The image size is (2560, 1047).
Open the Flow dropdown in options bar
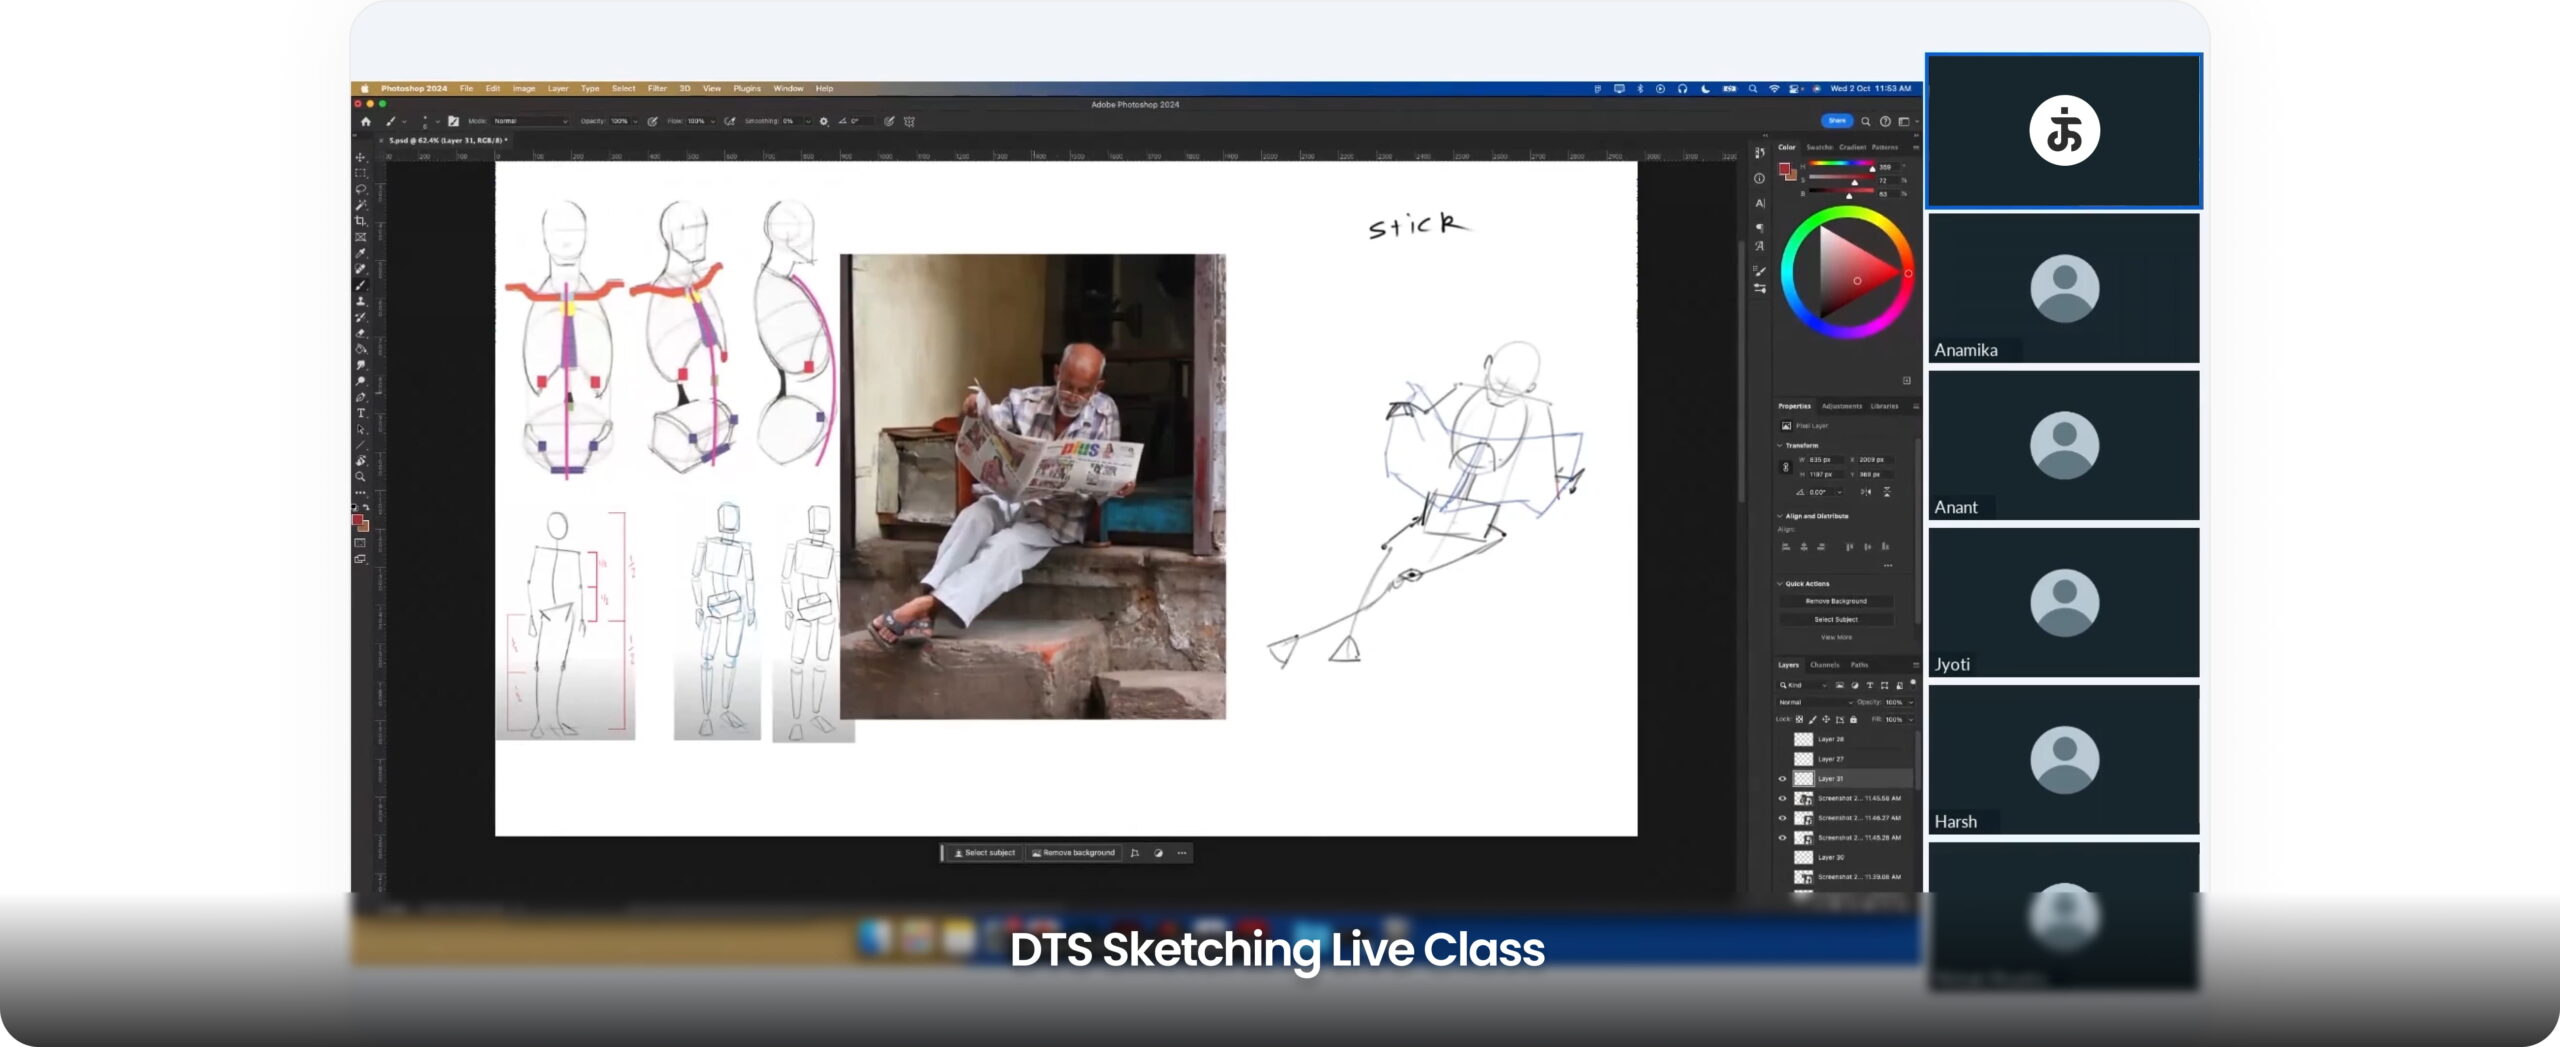[713, 121]
